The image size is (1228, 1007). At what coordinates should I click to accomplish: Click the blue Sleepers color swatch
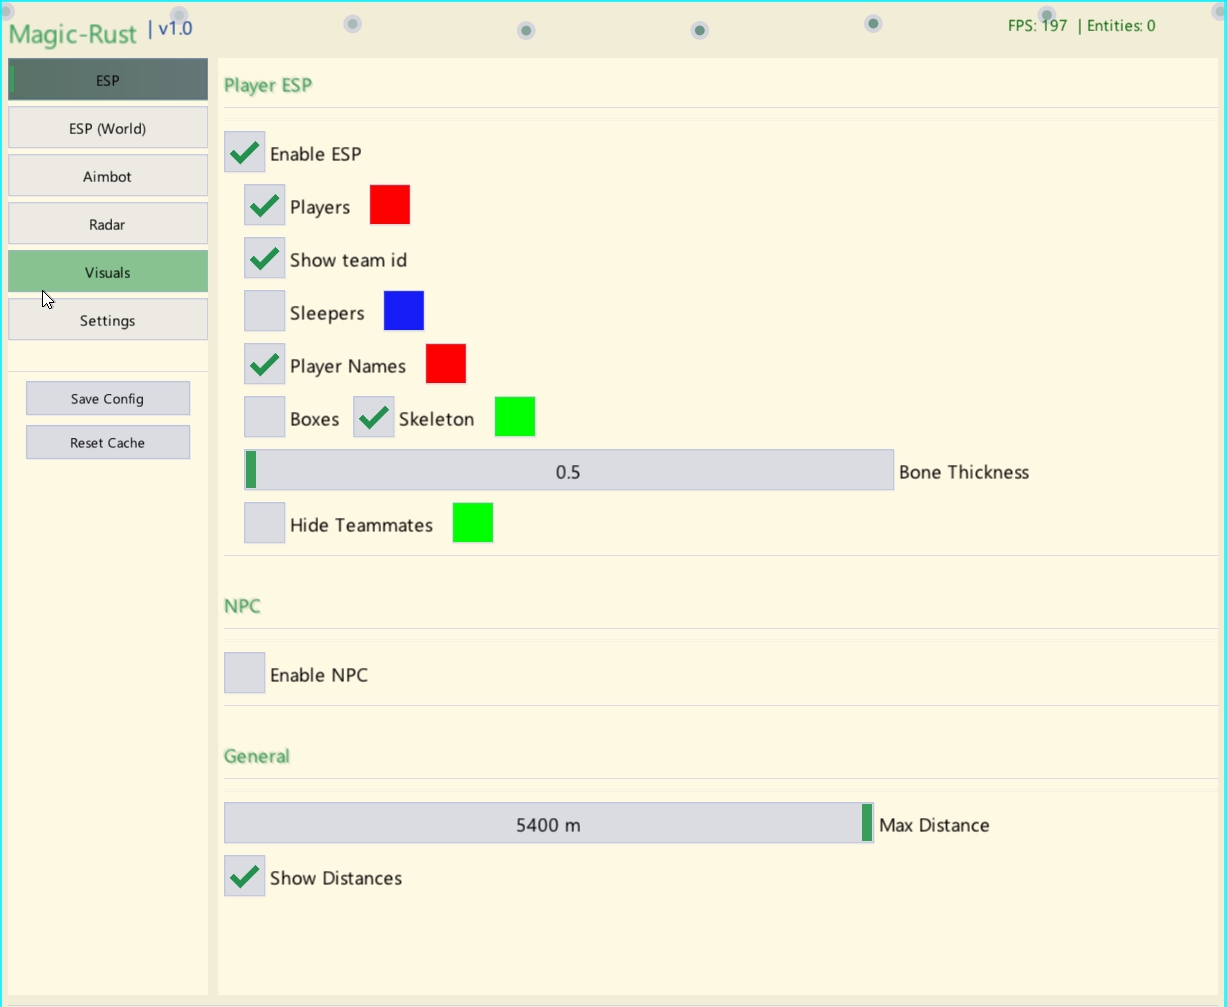(x=404, y=311)
